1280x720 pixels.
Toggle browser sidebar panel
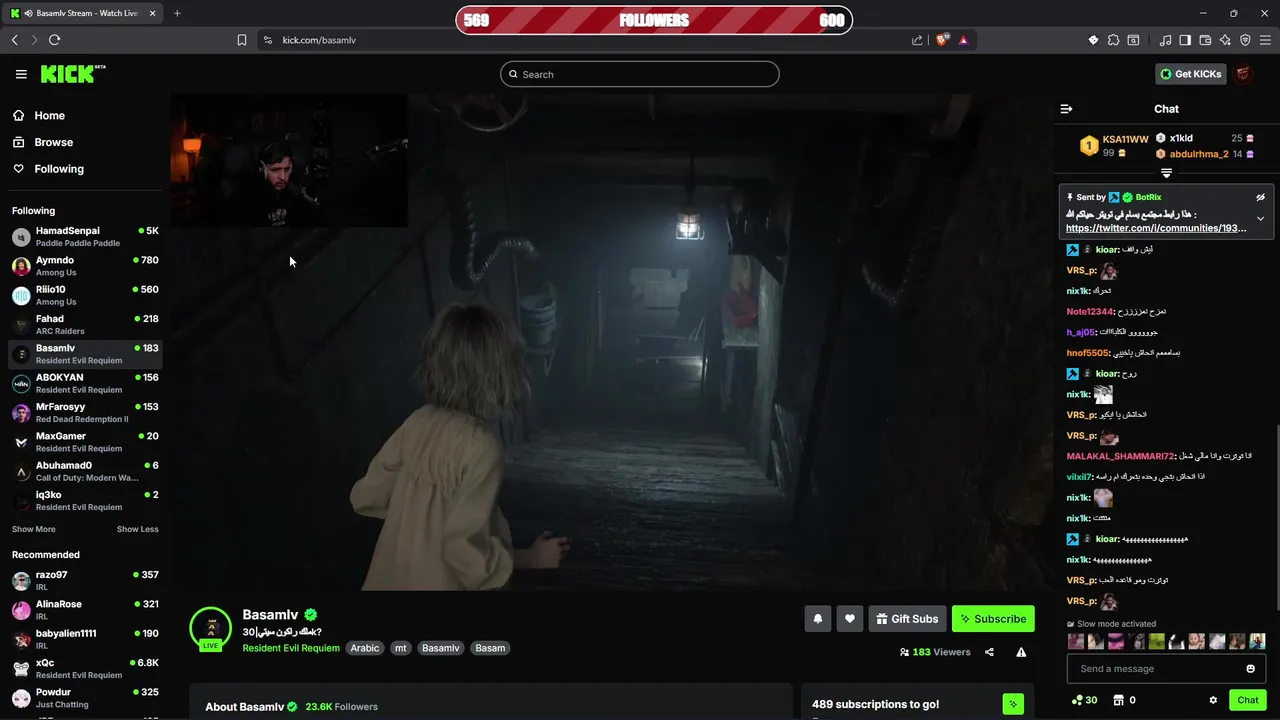tap(1185, 40)
